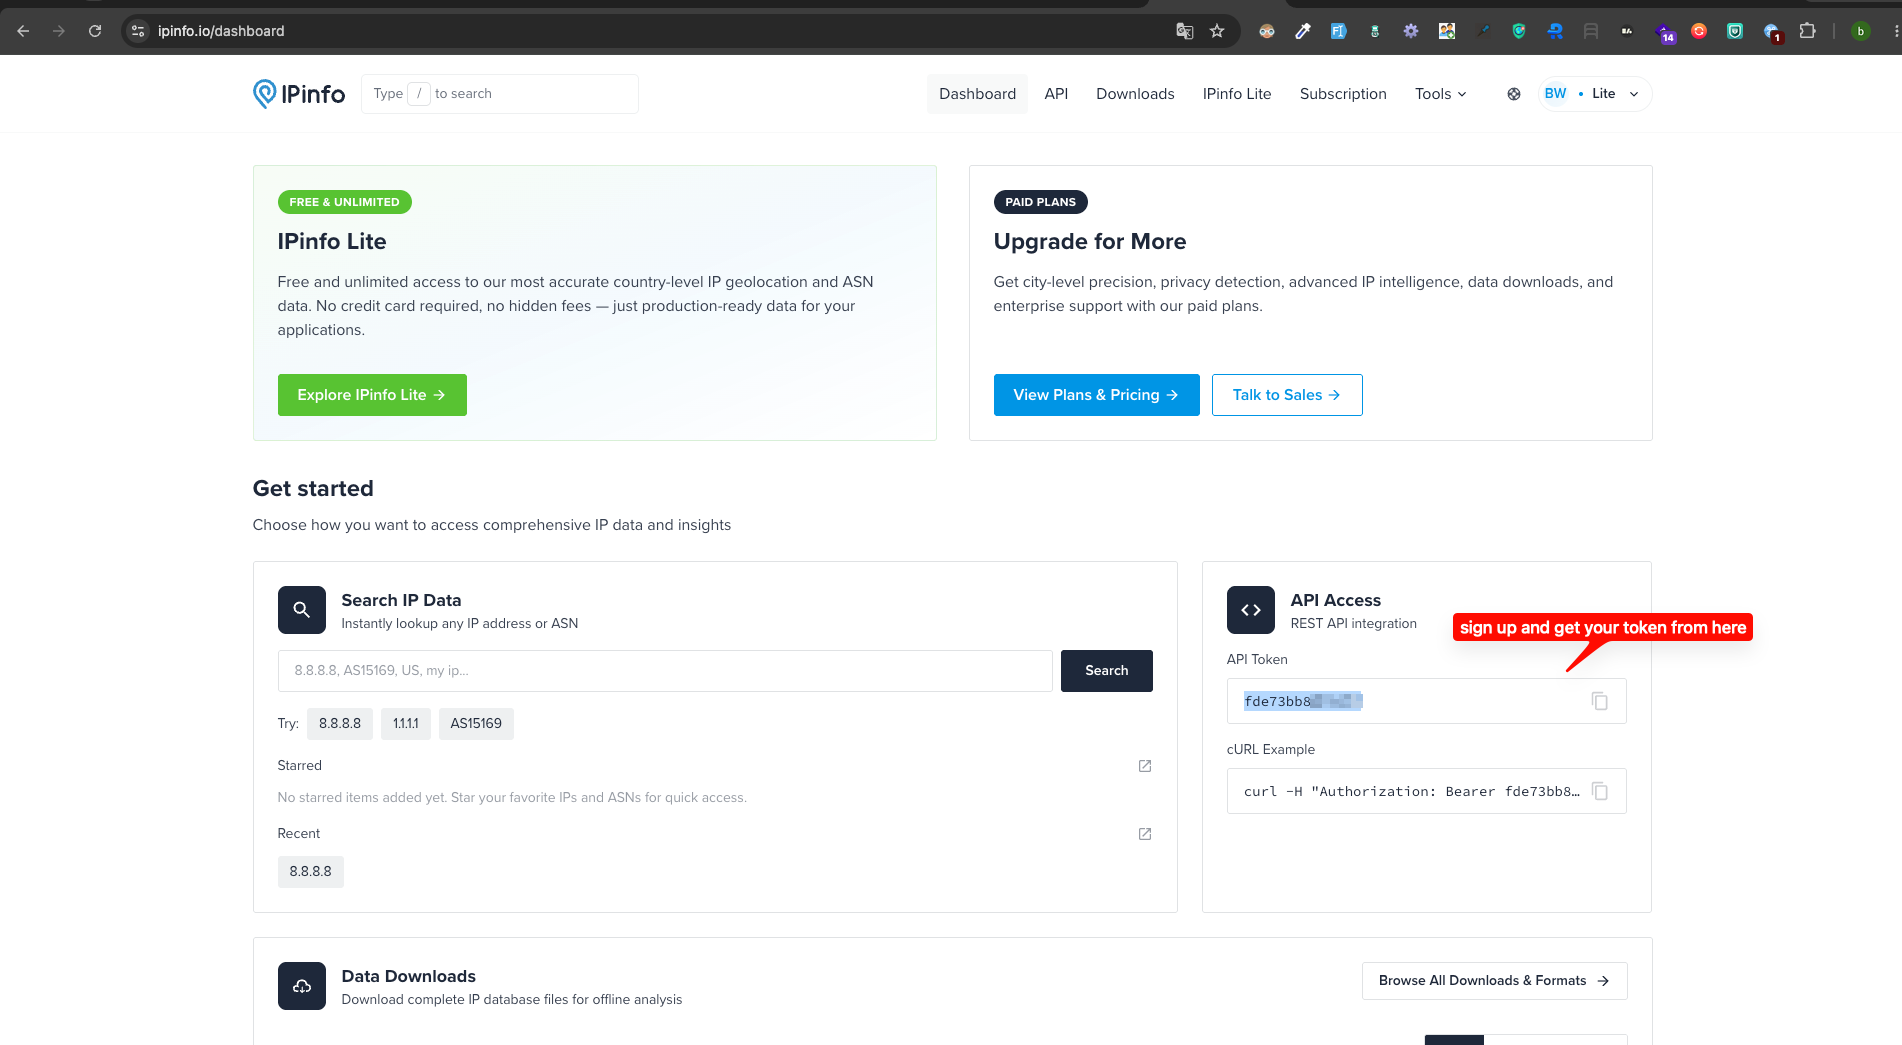Click the cURL Example code field
The height and width of the screenshot is (1045, 1902).
tap(1427, 791)
